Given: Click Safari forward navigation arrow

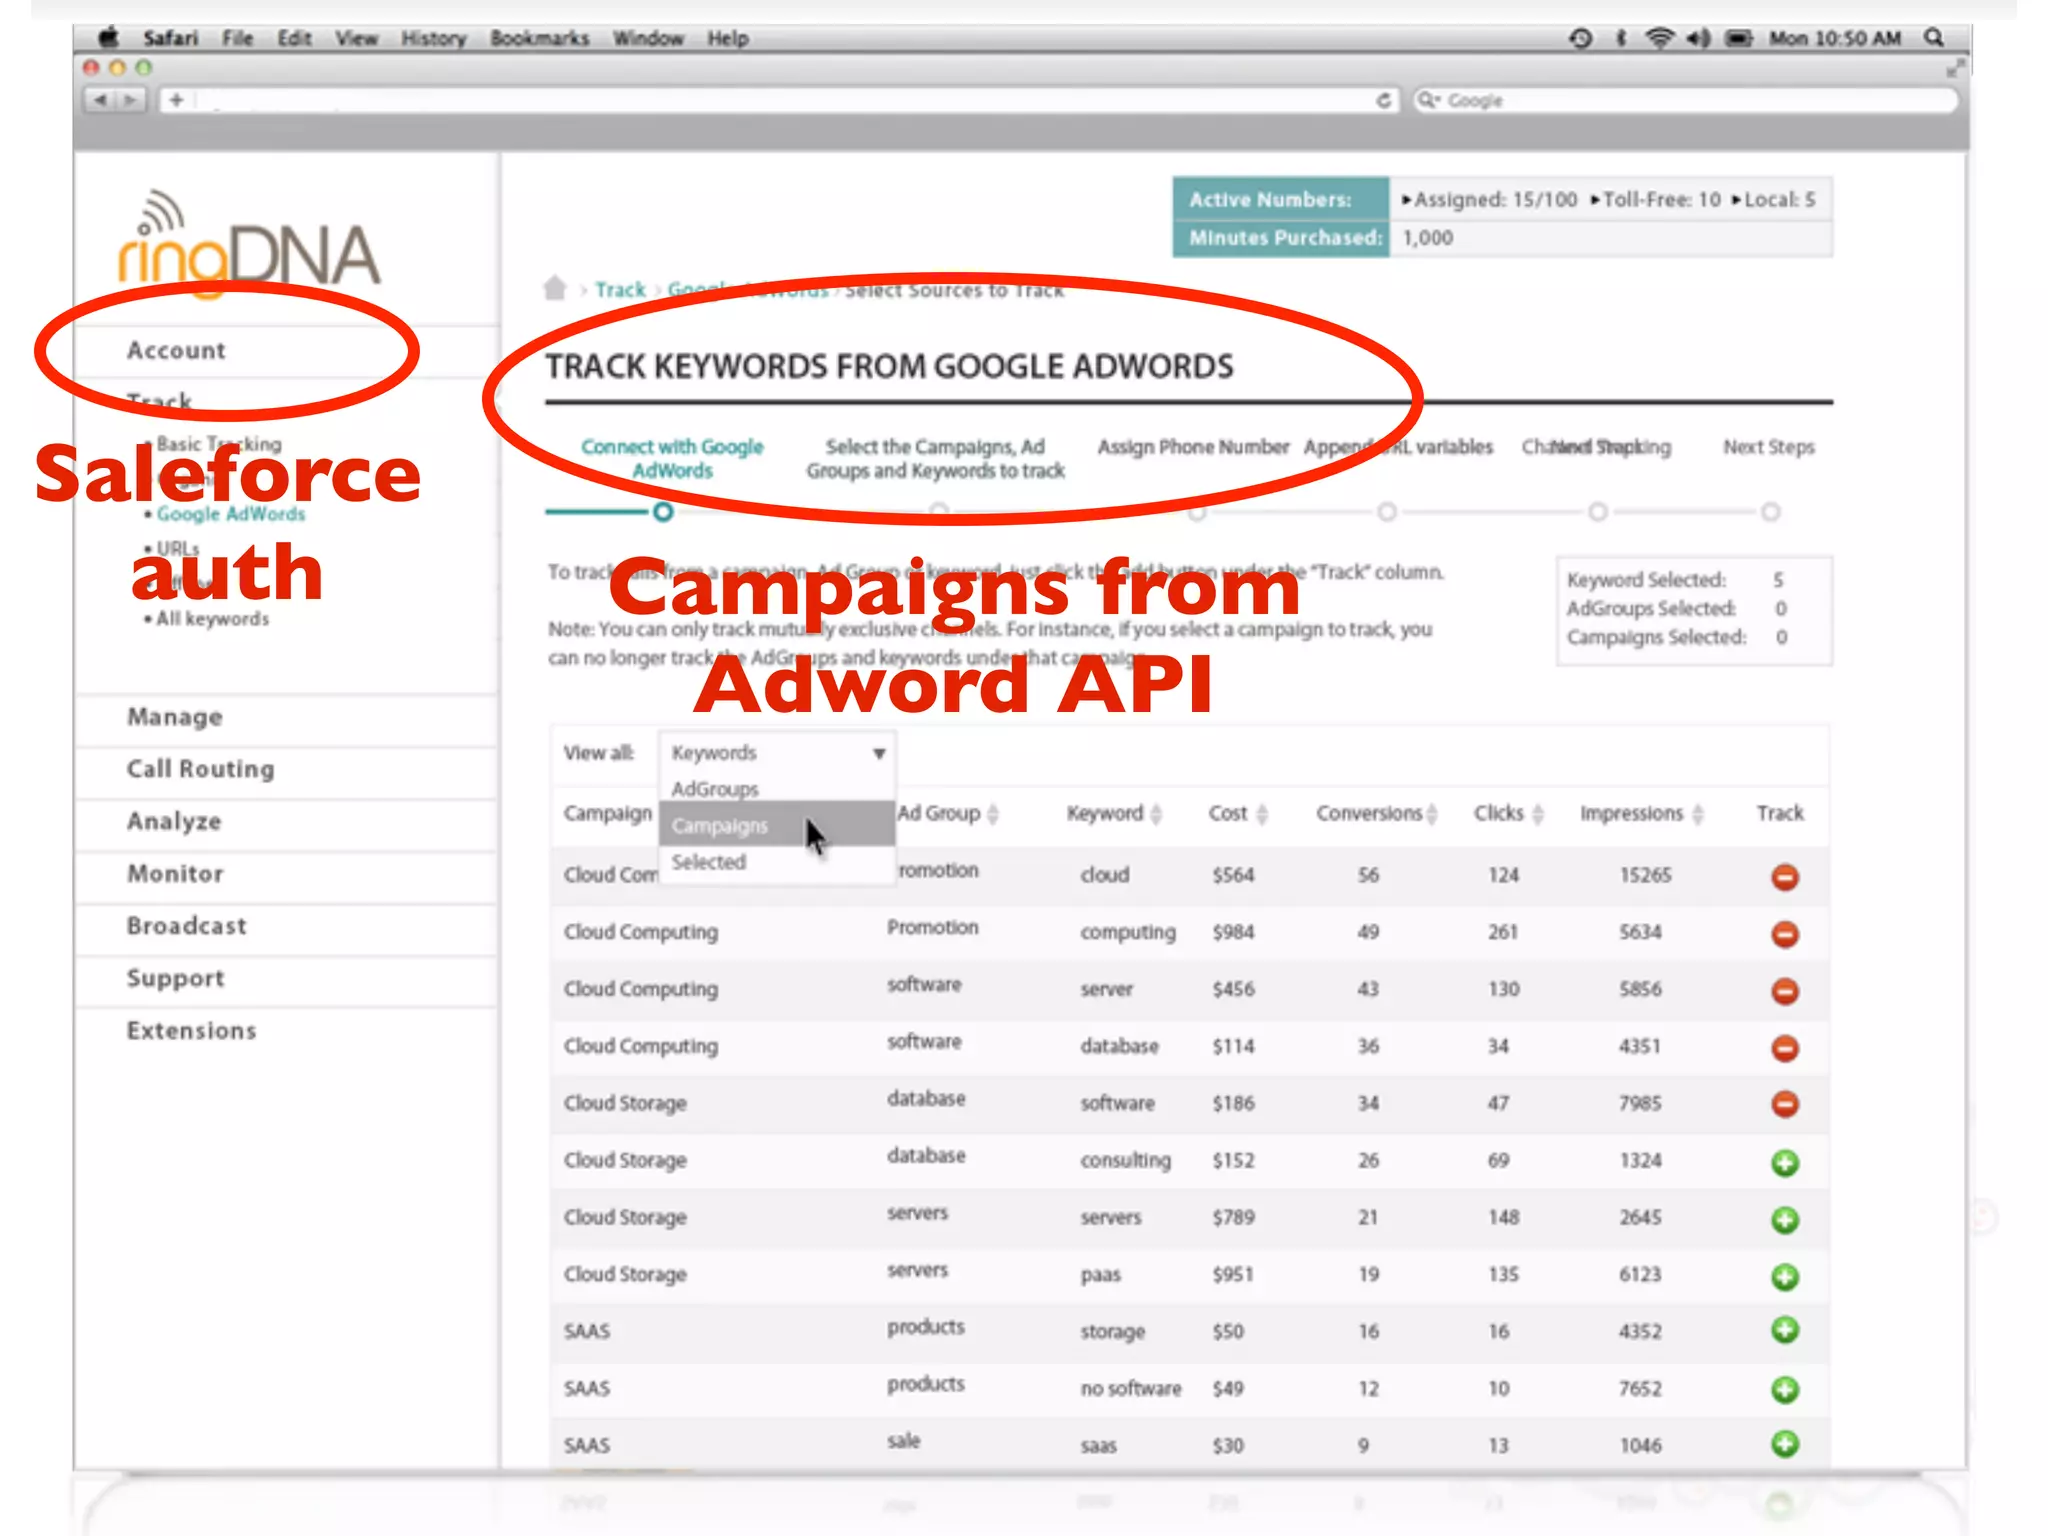Looking at the screenshot, I should pyautogui.click(x=131, y=100).
